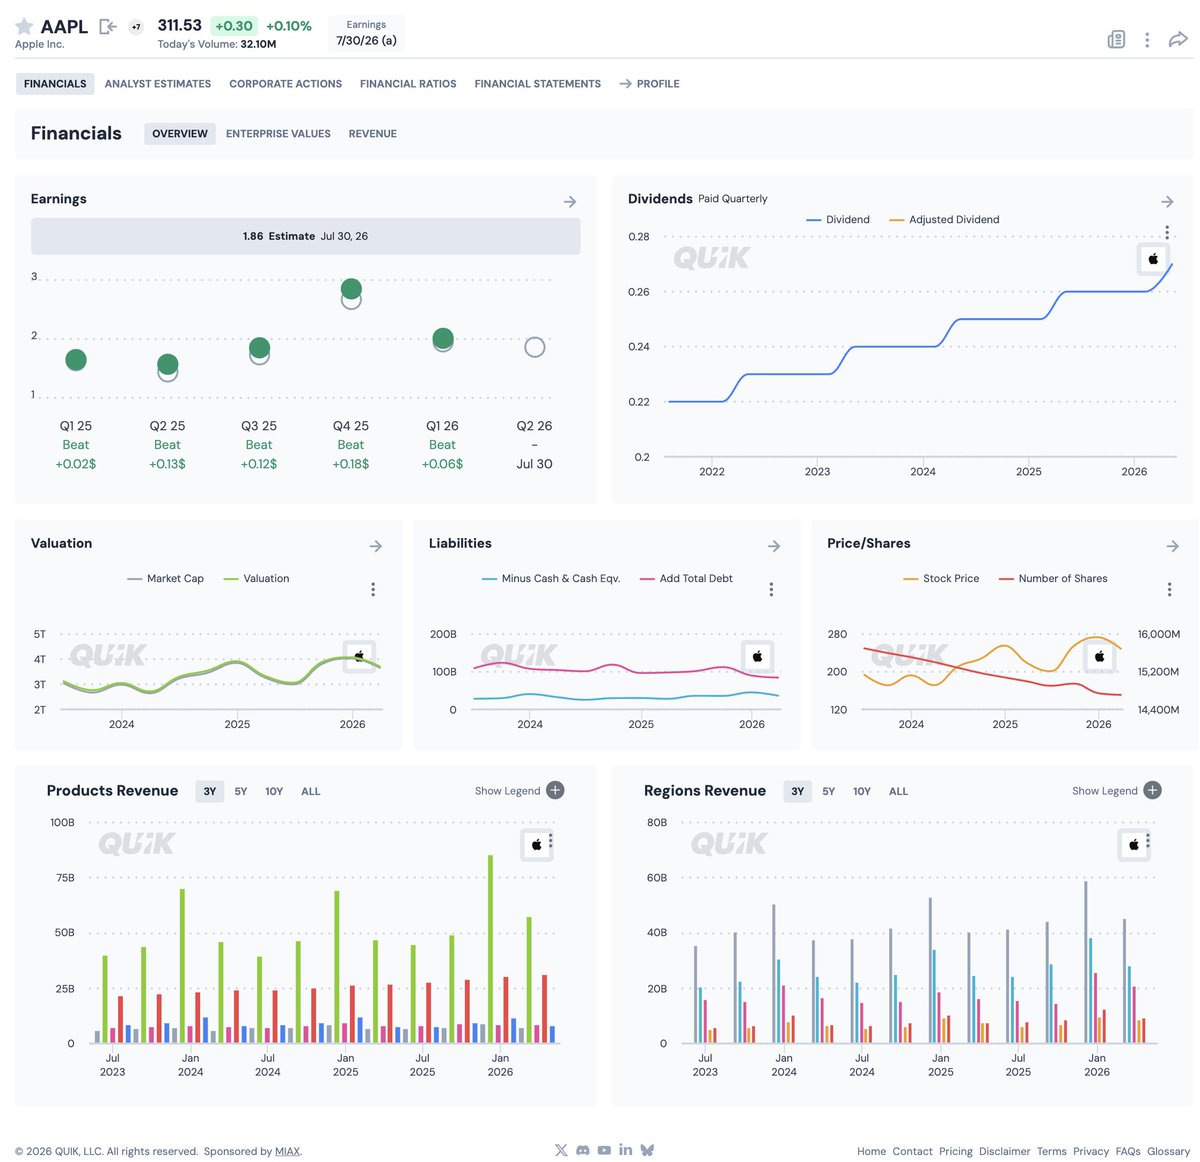Open the +7 badge beside the ticker
The height and width of the screenshot is (1162, 1200).
[136, 27]
